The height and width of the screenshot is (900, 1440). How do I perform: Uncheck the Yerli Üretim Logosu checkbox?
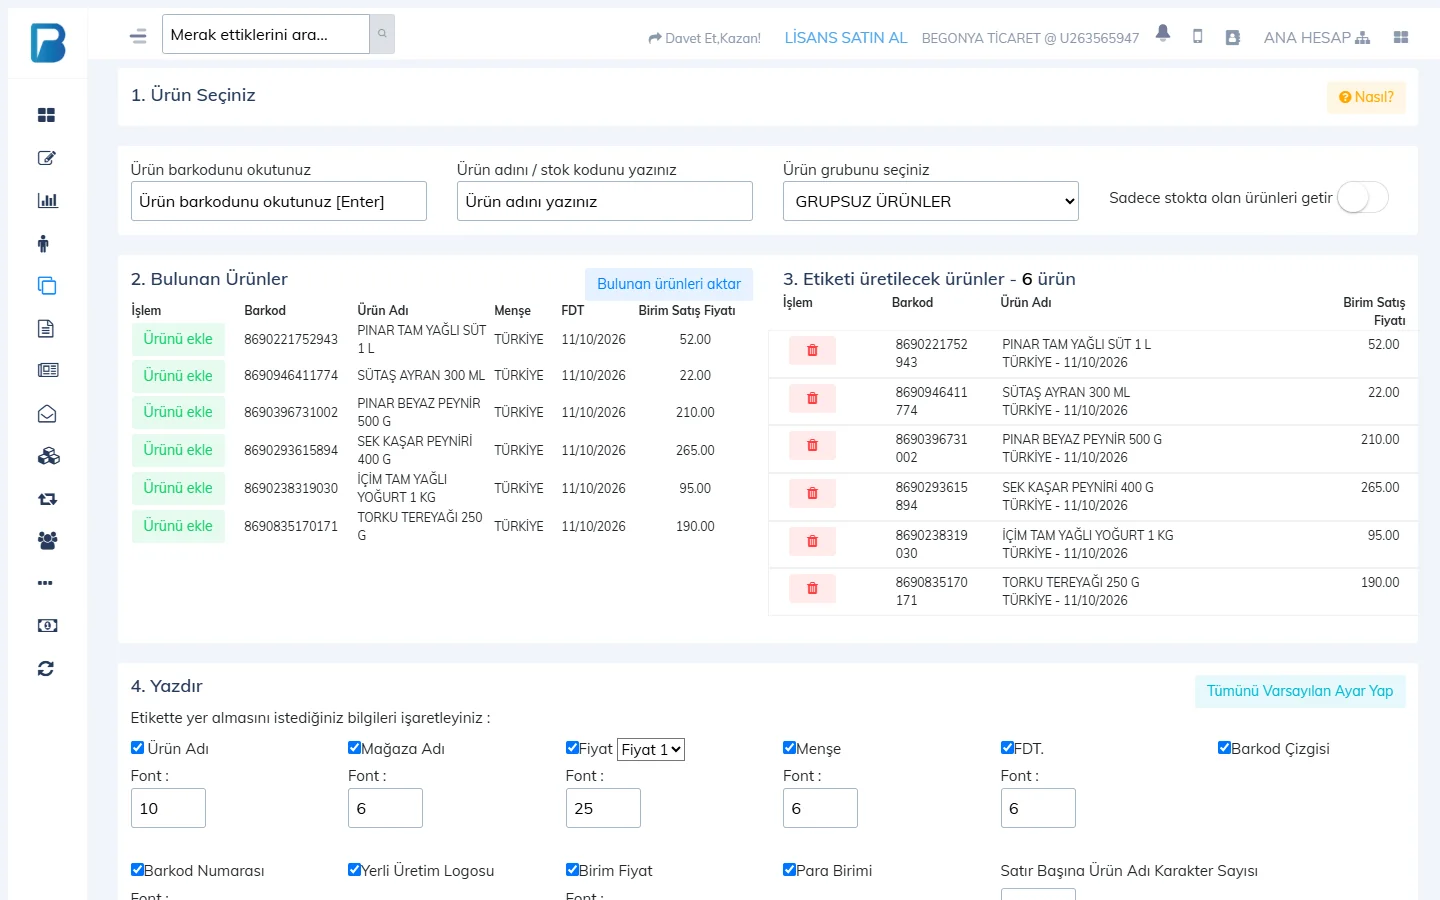tap(354, 869)
